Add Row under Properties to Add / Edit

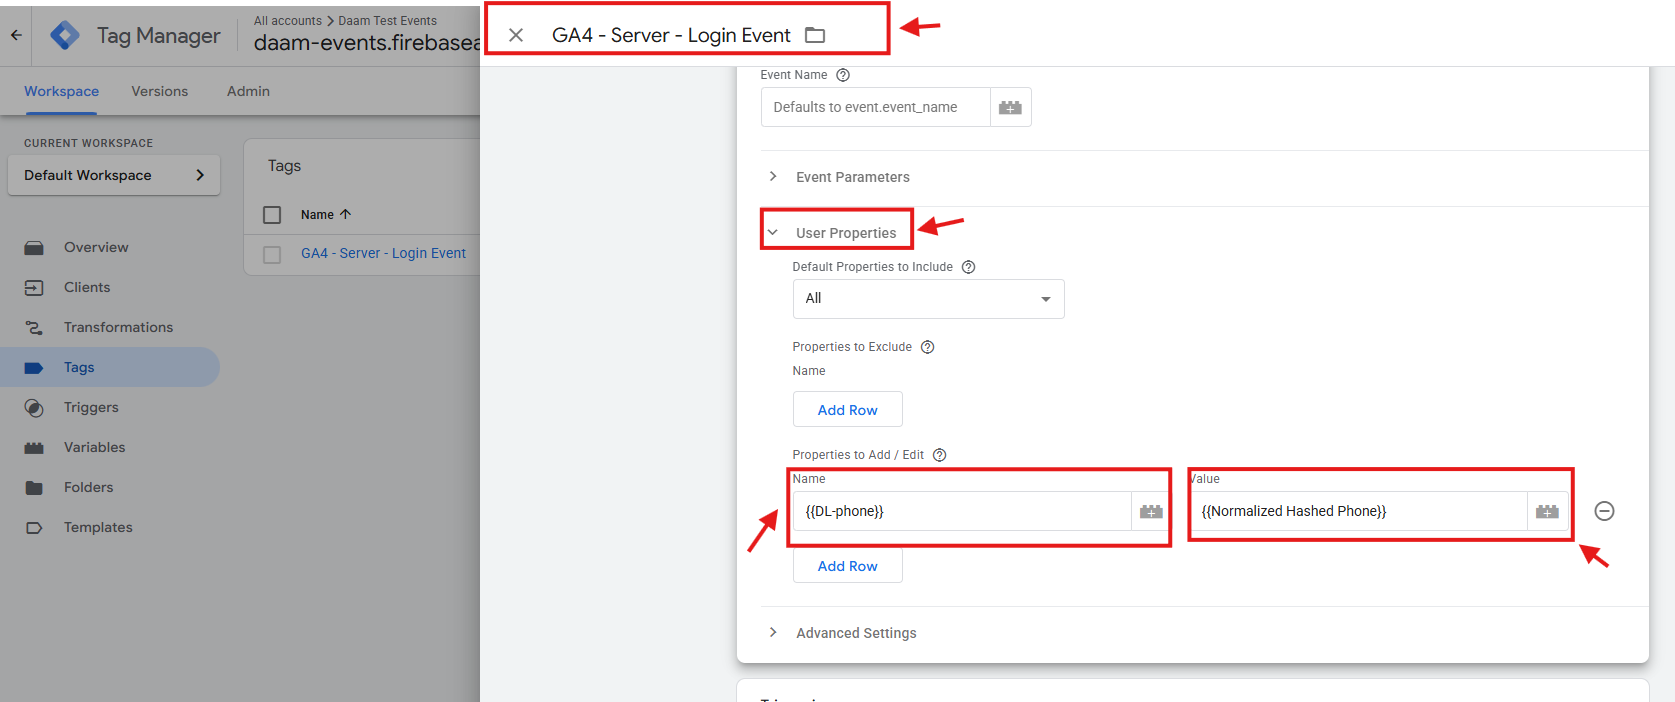pyautogui.click(x=848, y=566)
